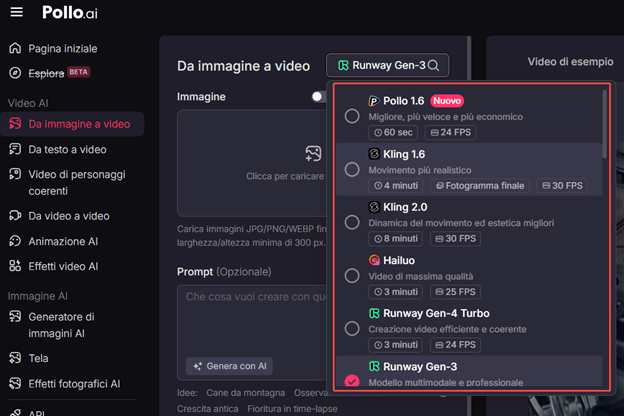624x416 pixels.
Task: Click the Da immagine a video sidebar icon
Action: [15, 124]
